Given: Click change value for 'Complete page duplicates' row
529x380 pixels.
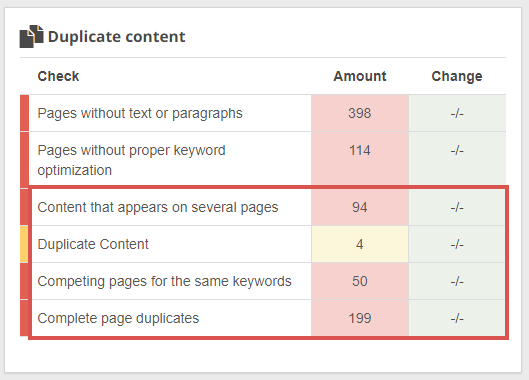Looking at the screenshot, I should [457, 318].
